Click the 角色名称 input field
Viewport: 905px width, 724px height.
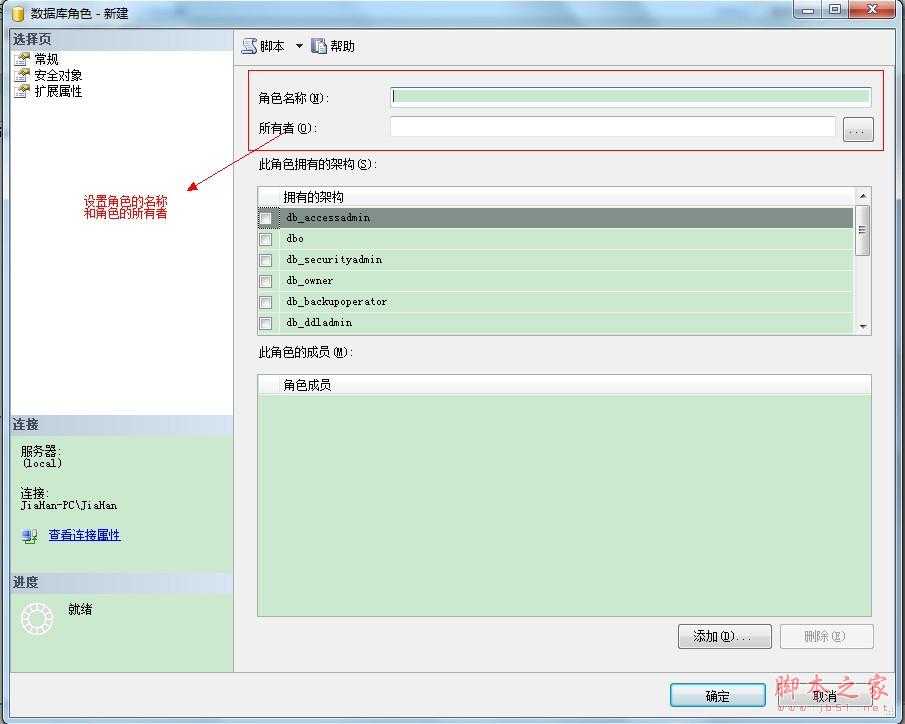click(631, 97)
